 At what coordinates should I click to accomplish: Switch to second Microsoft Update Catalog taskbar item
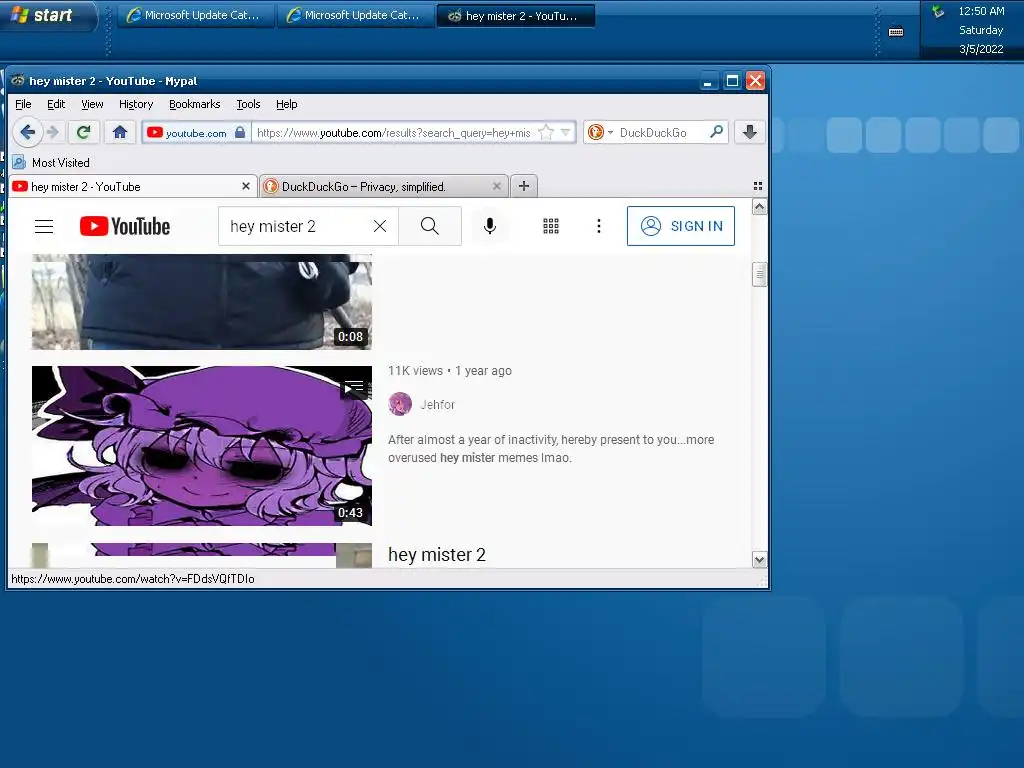click(x=356, y=16)
